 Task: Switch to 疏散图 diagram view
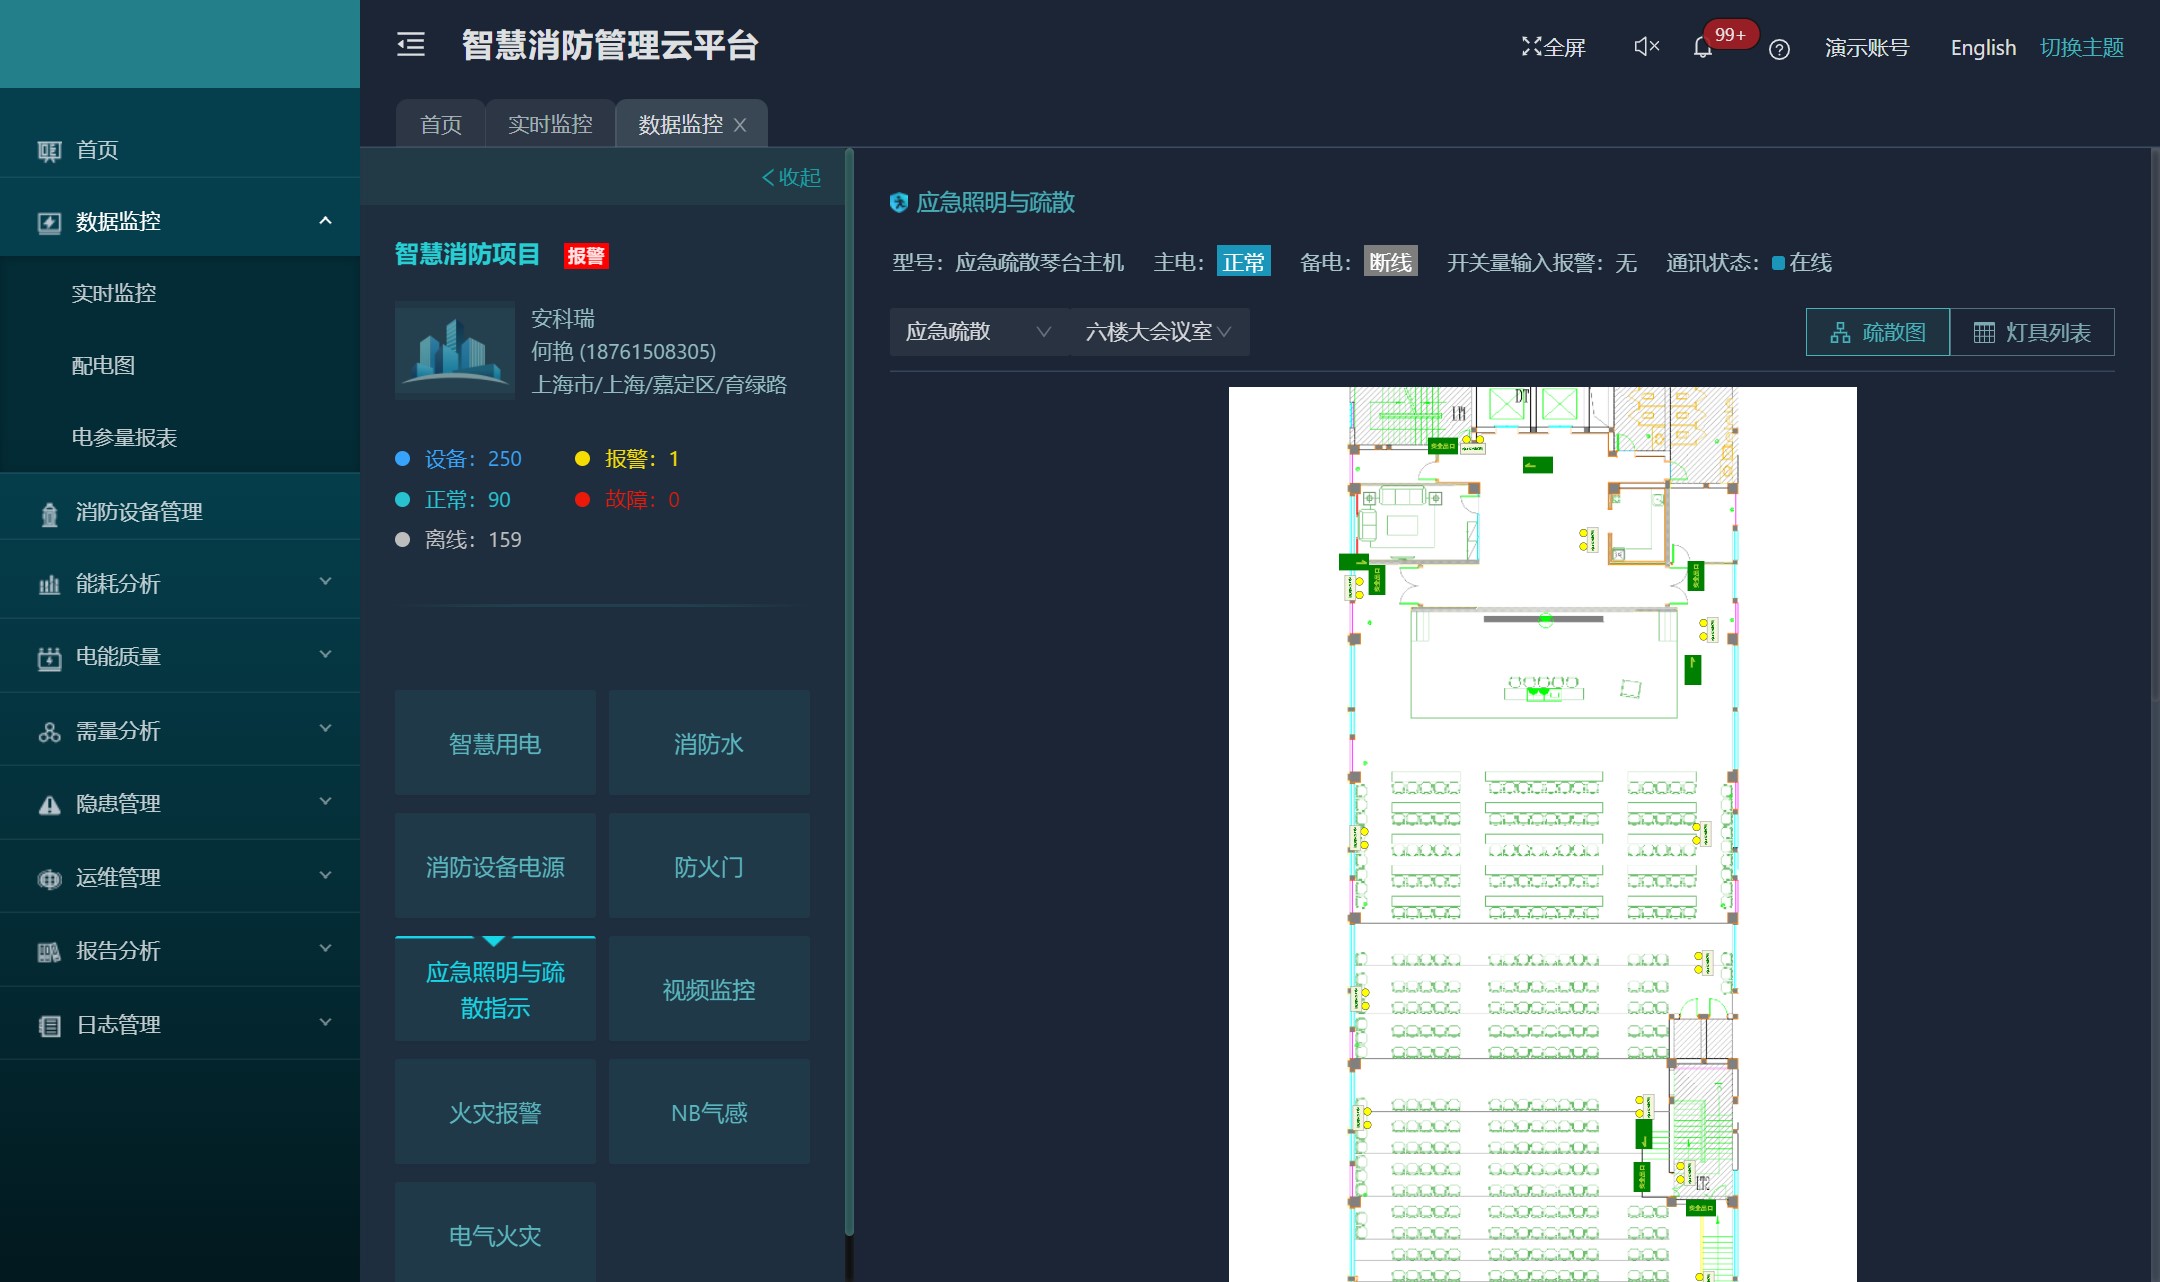tap(1877, 332)
